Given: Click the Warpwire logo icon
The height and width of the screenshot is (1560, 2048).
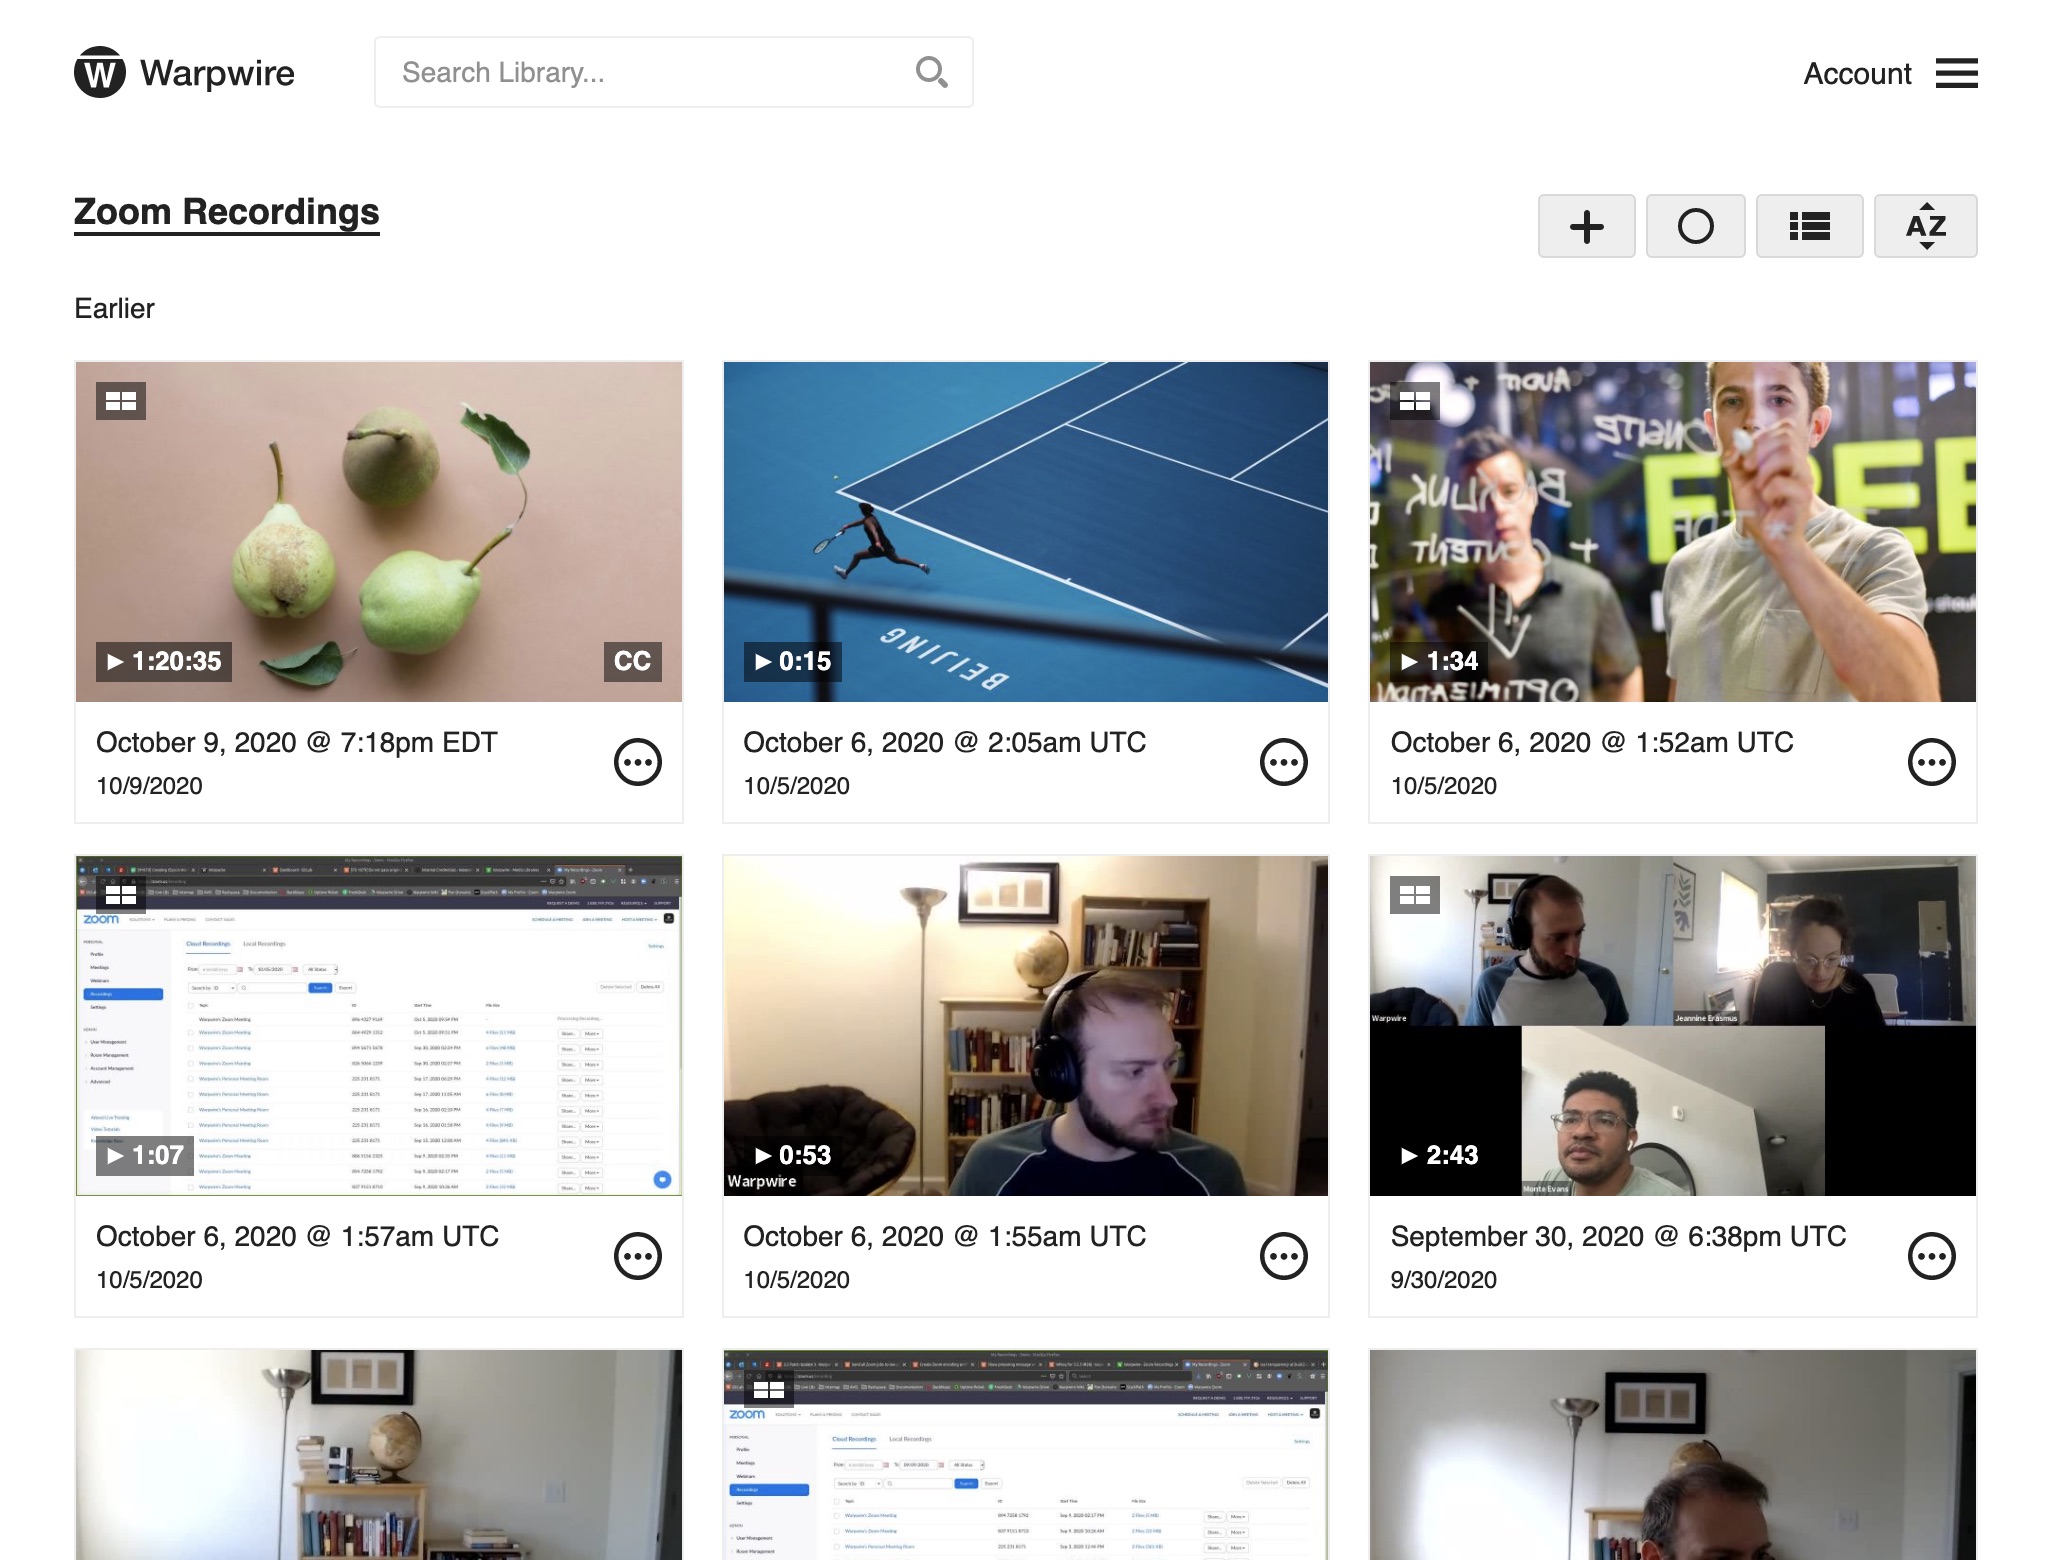Looking at the screenshot, I should (x=99, y=71).
